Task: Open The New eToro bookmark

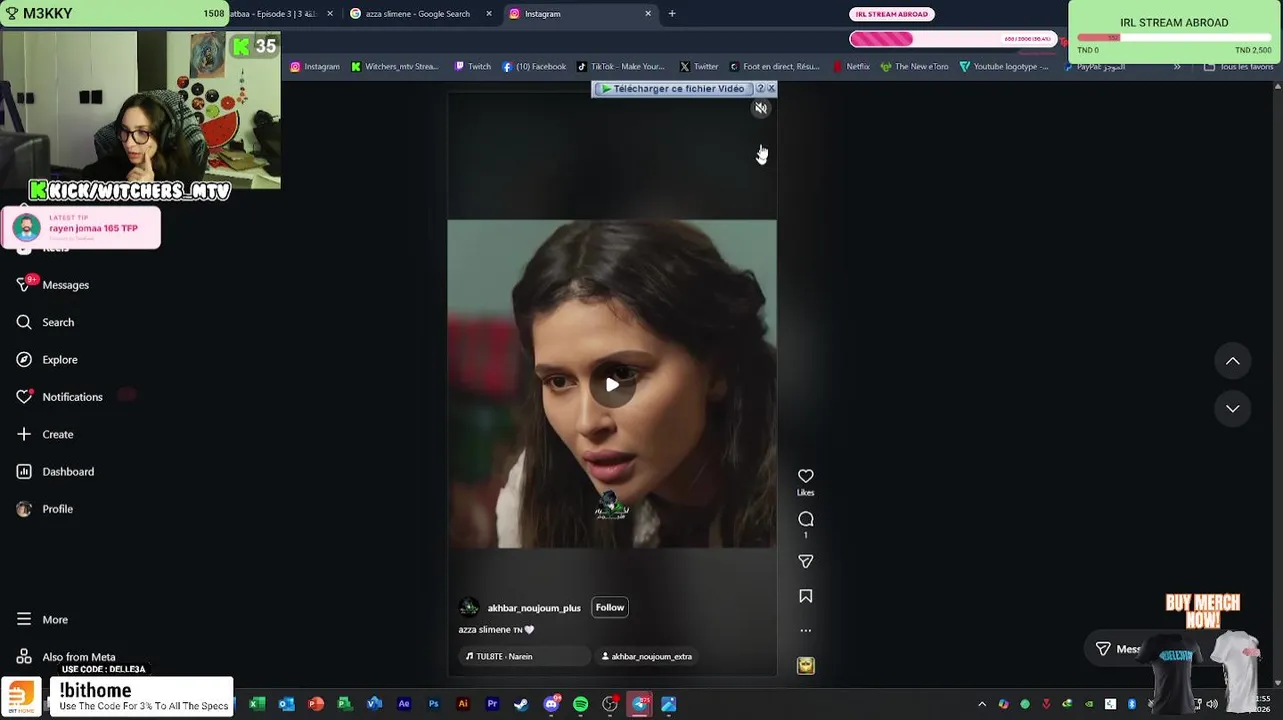Action: click(914, 67)
